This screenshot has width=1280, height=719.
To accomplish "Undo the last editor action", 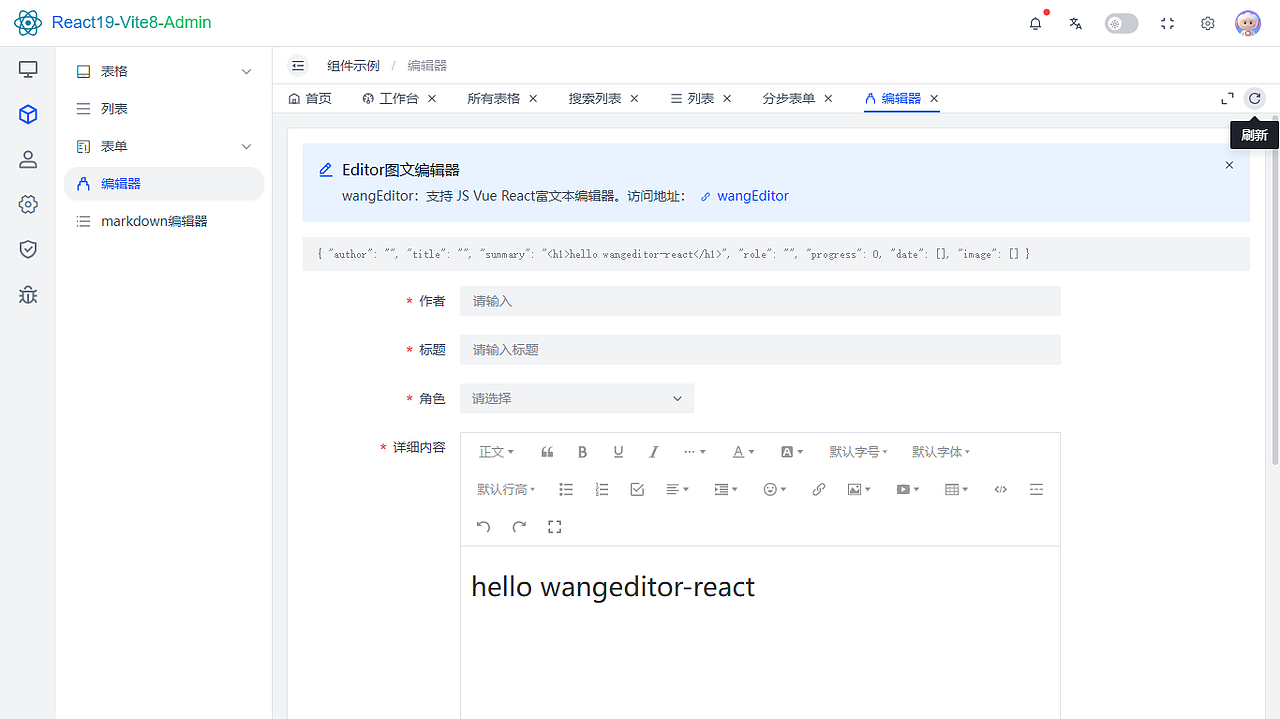I will [x=483, y=526].
